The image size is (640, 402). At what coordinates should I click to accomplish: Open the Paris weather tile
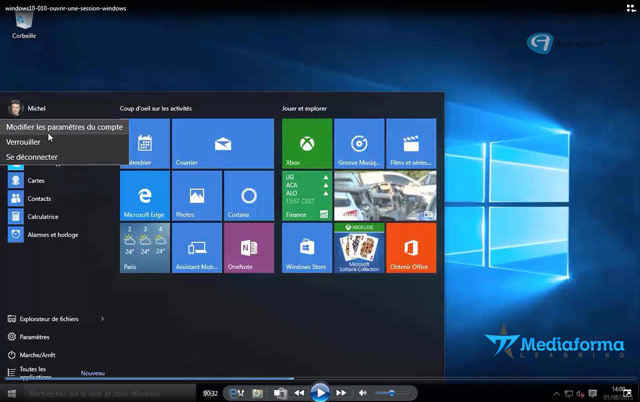point(145,248)
